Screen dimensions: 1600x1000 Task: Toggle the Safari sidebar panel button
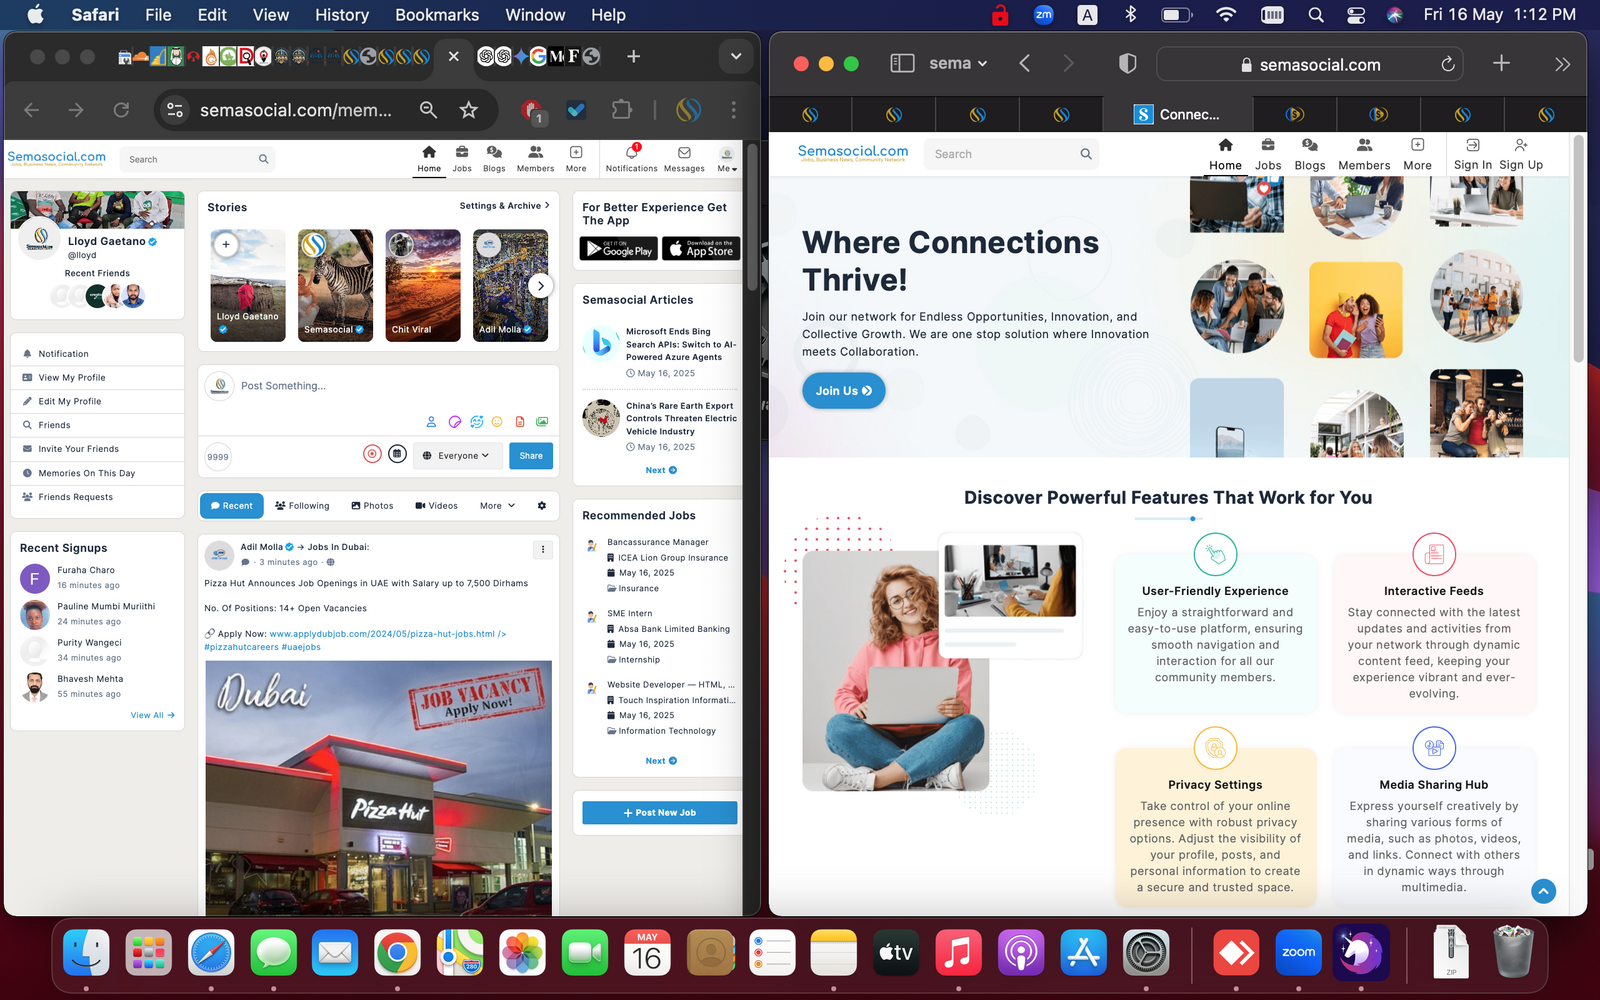(902, 64)
